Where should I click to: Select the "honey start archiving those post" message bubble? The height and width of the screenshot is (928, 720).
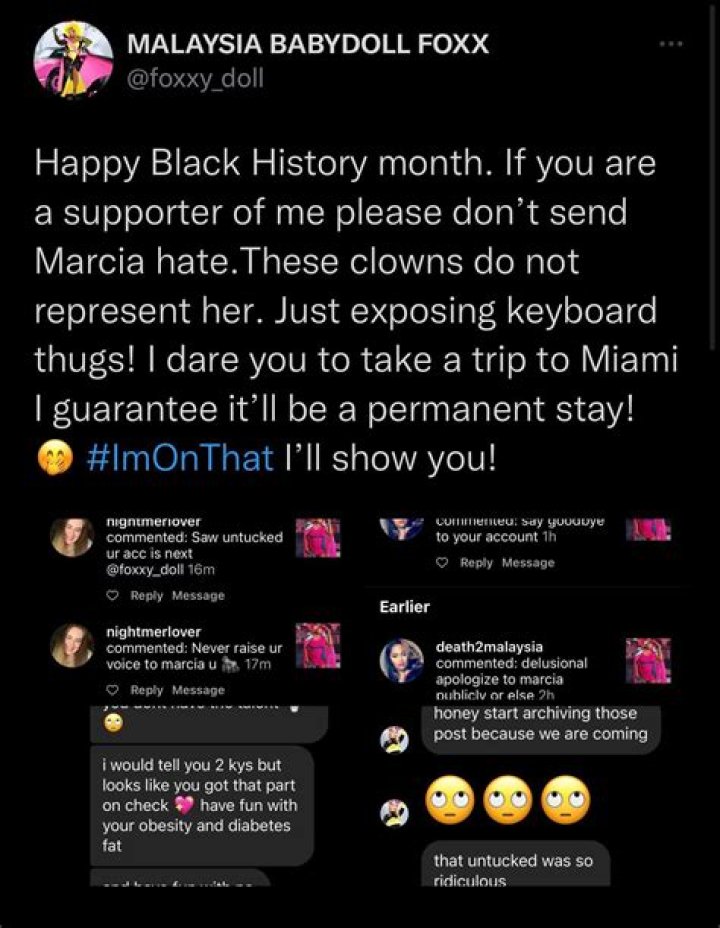point(541,724)
